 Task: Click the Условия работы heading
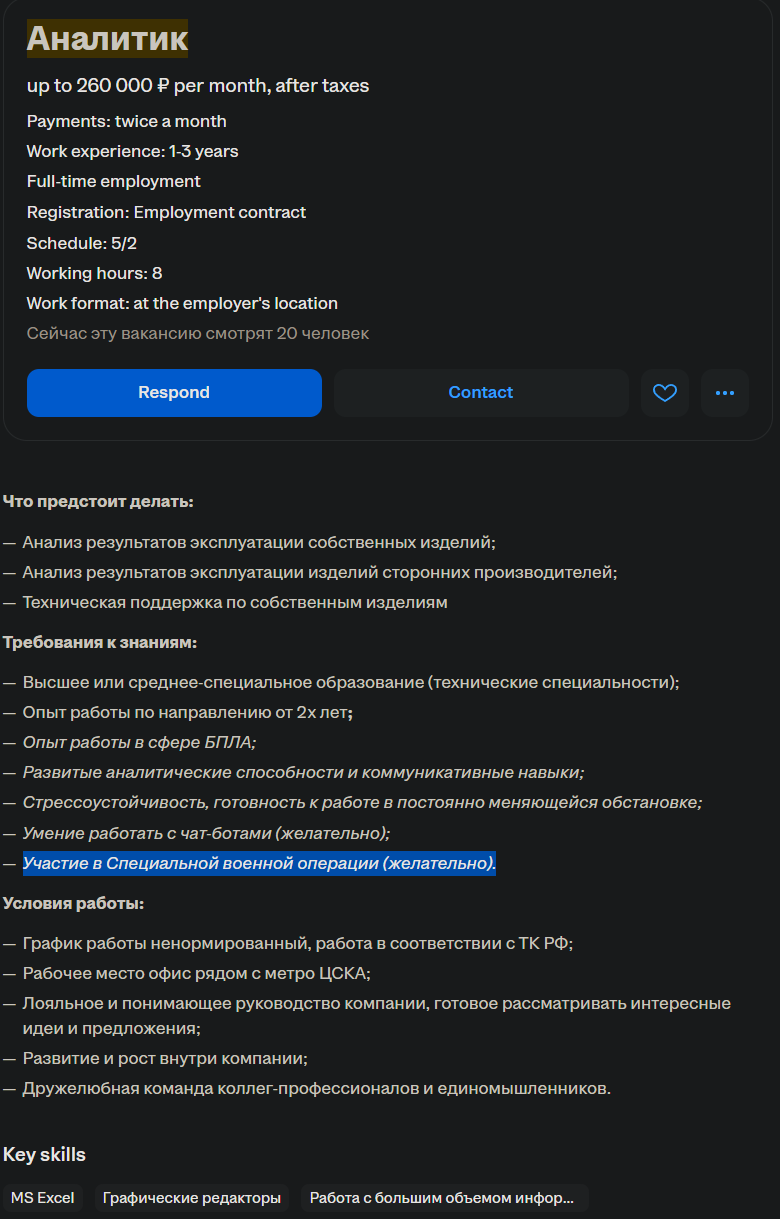pyautogui.click(x=74, y=903)
